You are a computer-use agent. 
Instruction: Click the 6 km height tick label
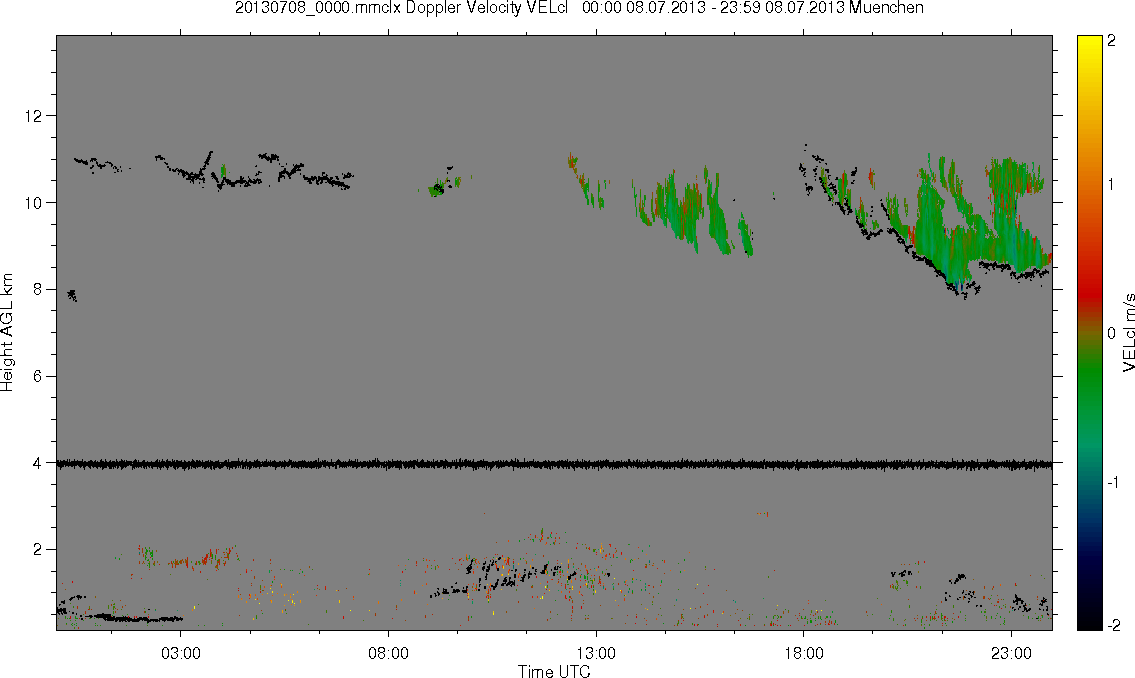tap(37, 376)
